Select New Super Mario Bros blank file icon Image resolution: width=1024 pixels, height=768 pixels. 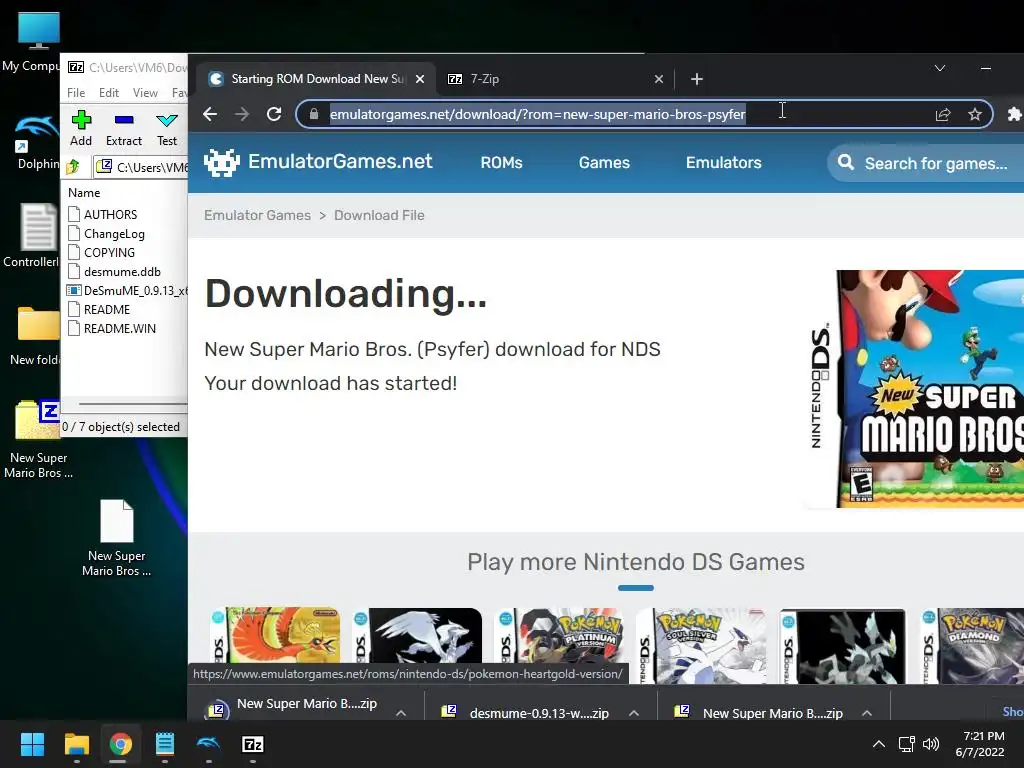(117, 538)
